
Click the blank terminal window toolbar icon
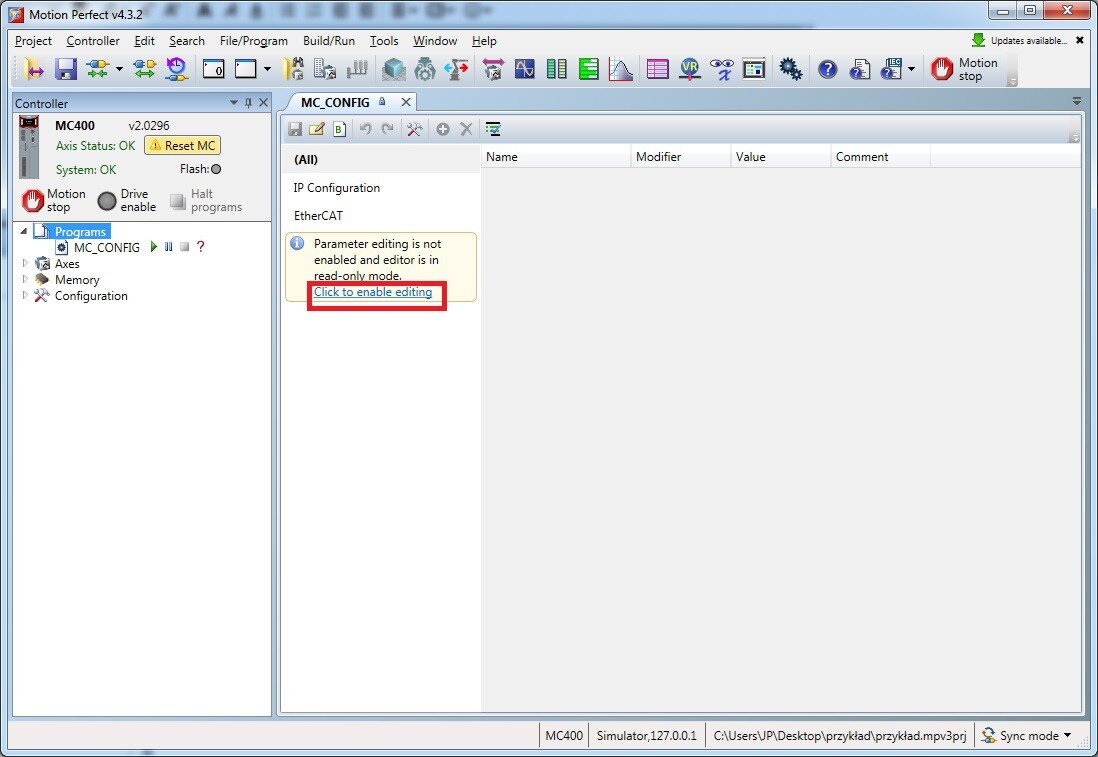[x=245, y=69]
